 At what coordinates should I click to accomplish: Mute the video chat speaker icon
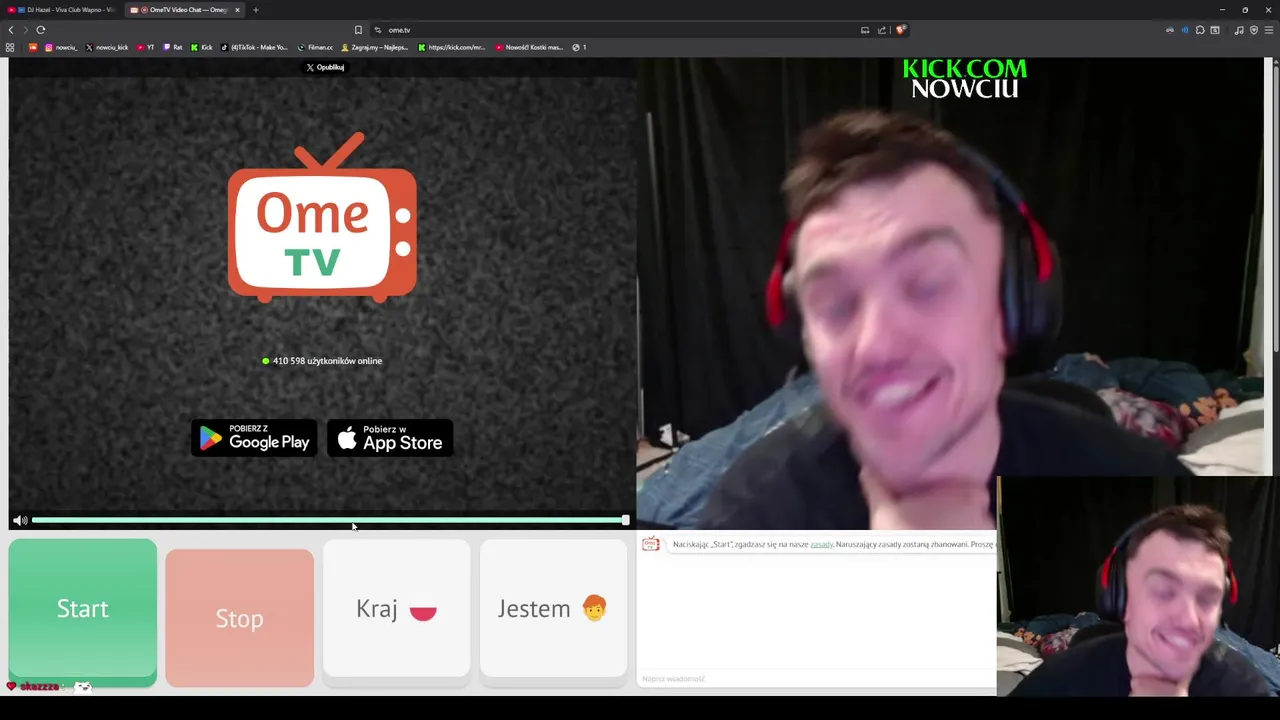pyautogui.click(x=20, y=520)
